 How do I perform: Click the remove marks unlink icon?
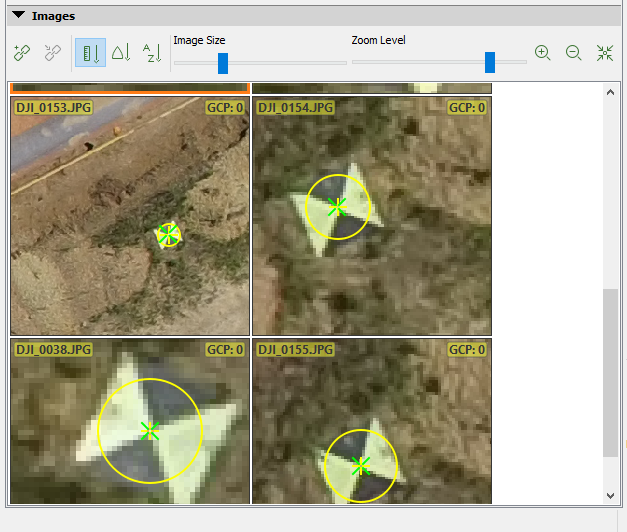pyautogui.click(x=52, y=53)
